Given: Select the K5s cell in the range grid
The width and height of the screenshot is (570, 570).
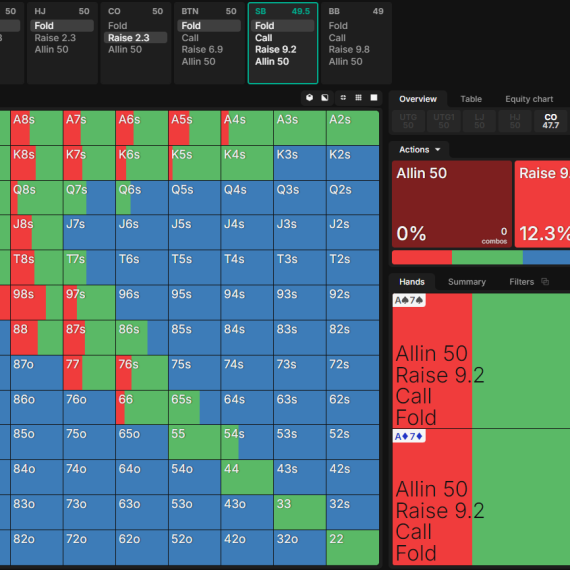Looking at the screenshot, I should pyautogui.click(x=194, y=163).
